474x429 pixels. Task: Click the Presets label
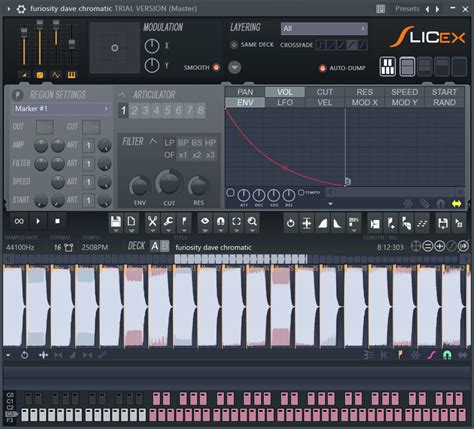[407, 9]
